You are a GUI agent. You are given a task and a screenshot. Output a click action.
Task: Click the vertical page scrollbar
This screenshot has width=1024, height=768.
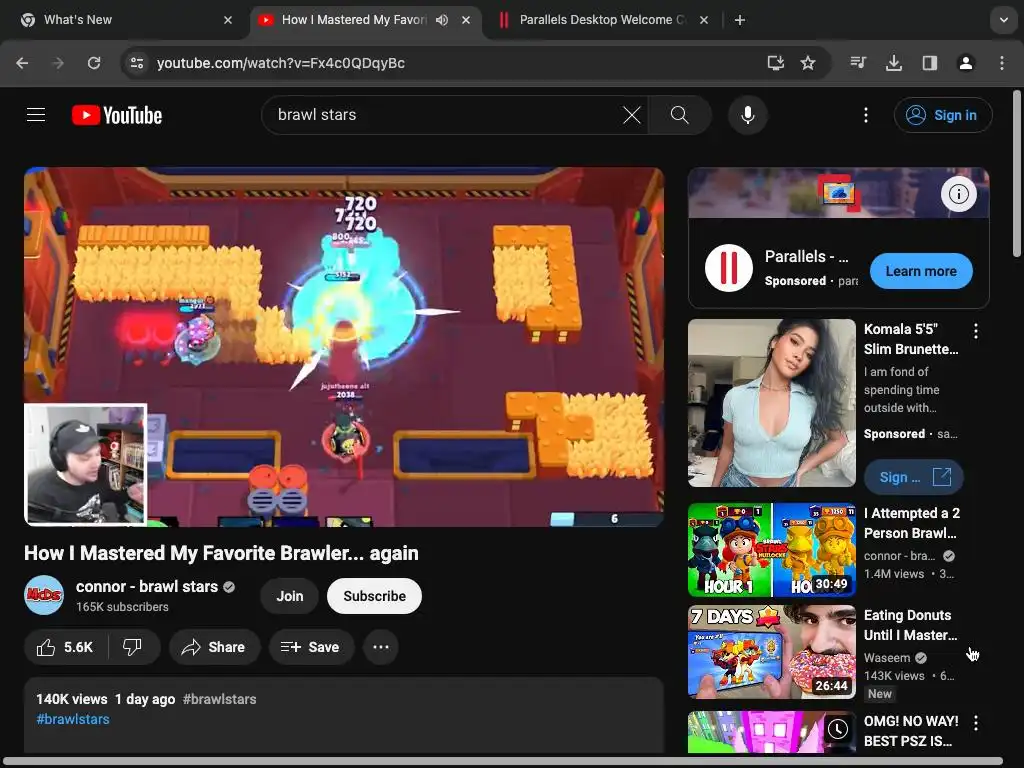coord(1016,174)
